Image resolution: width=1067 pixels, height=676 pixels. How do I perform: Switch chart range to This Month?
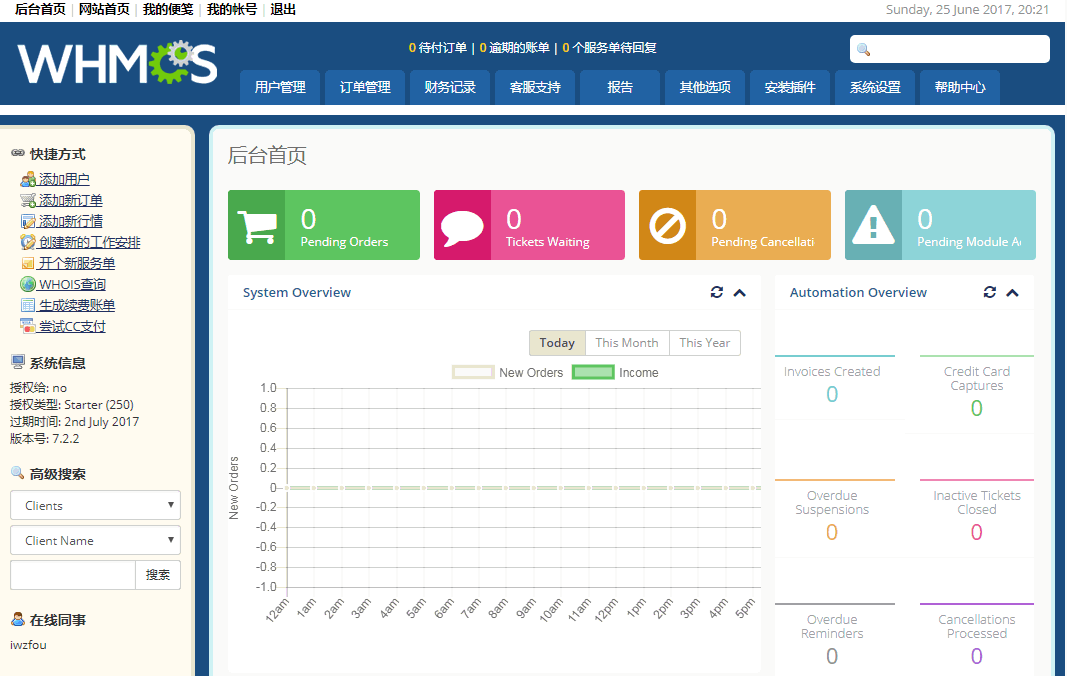point(627,343)
